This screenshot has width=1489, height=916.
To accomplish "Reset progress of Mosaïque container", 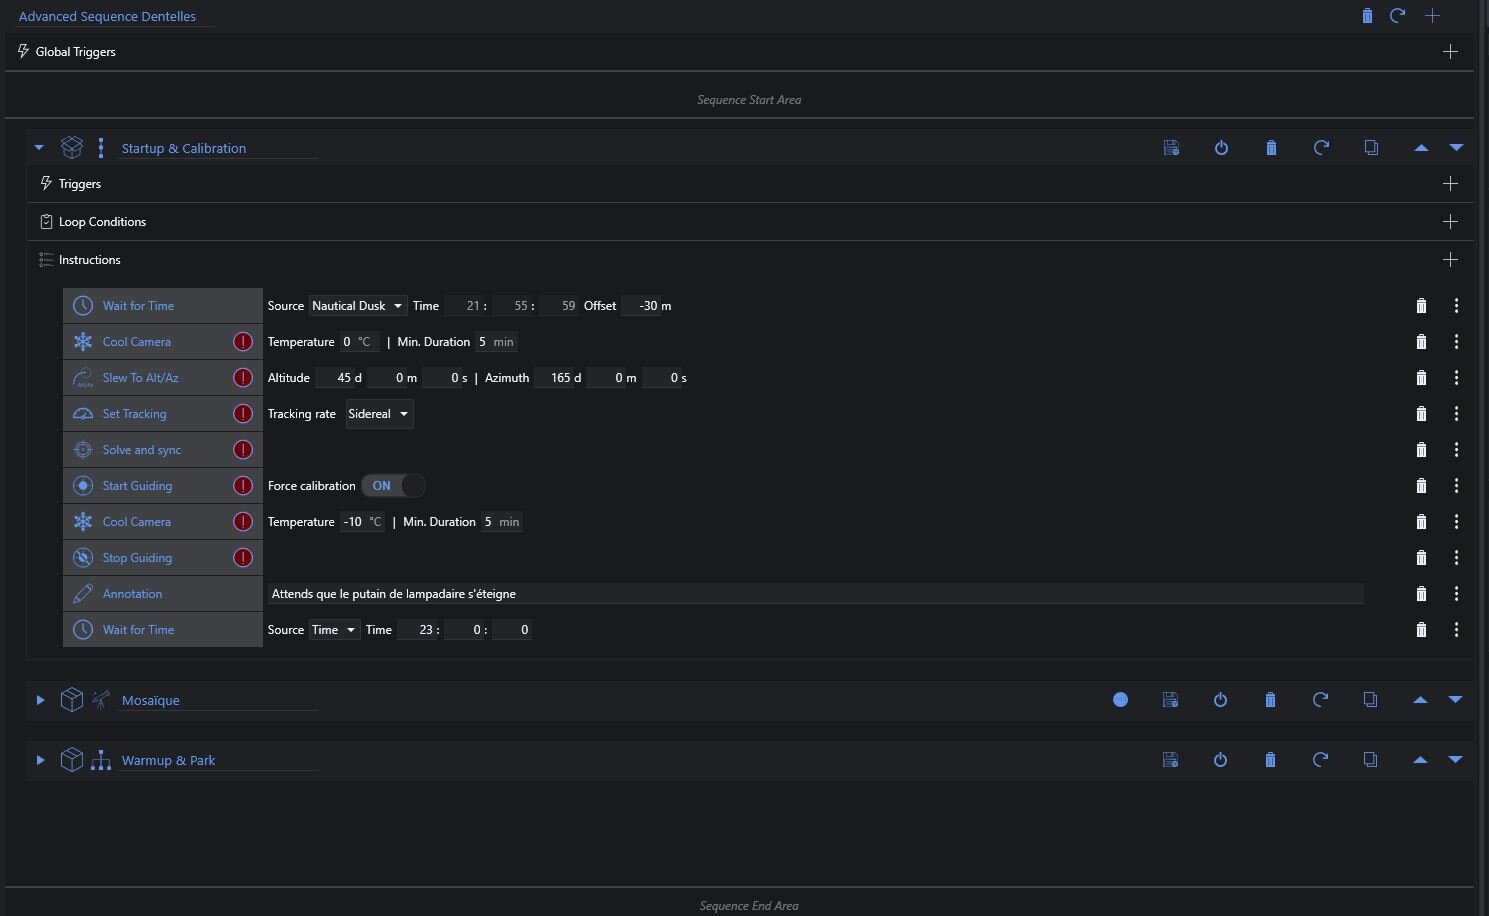I will tap(1320, 700).
